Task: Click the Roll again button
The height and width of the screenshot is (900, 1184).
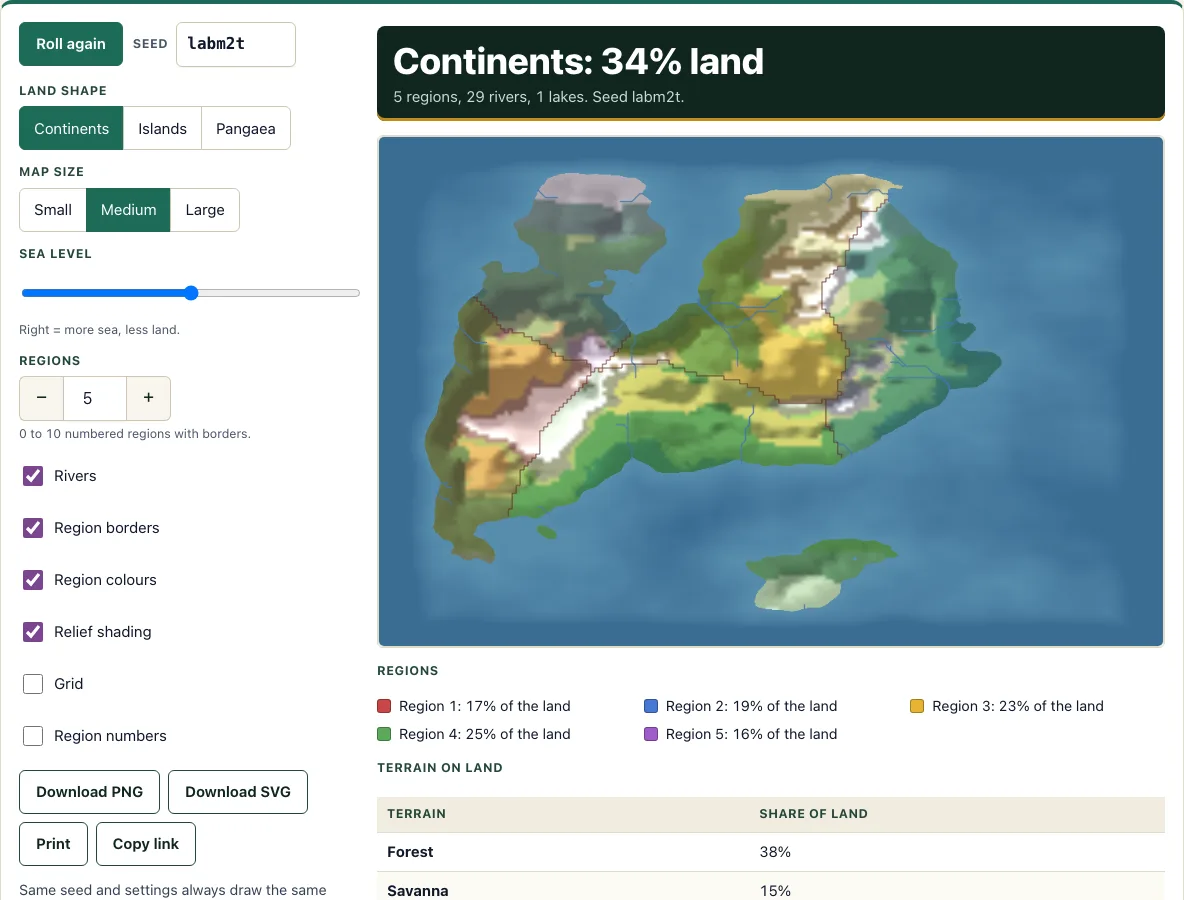Action: point(71,44)
